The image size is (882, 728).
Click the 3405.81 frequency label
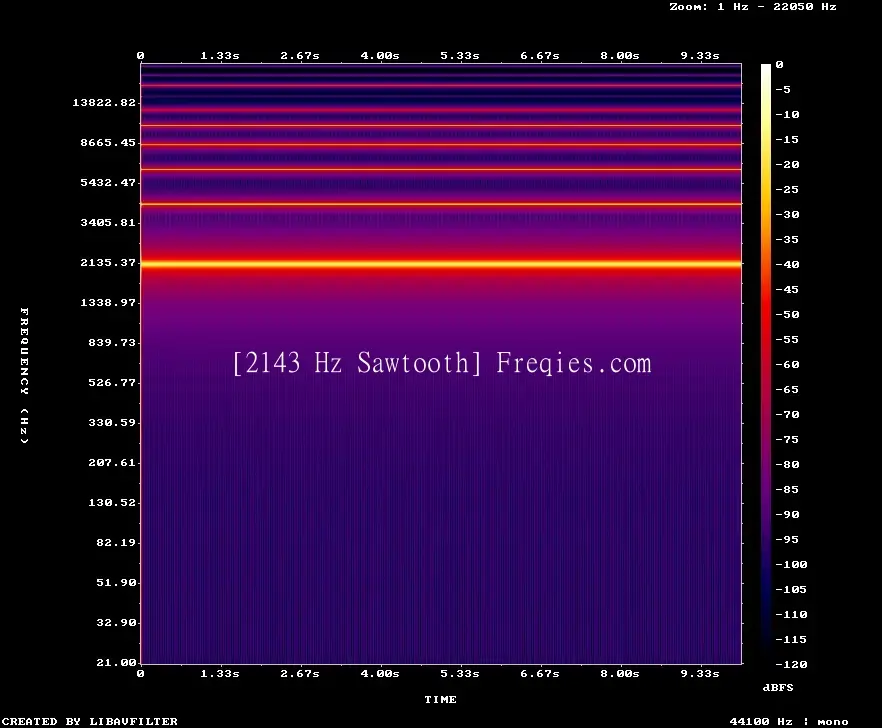pyautogui.click(x=108, y=222)
